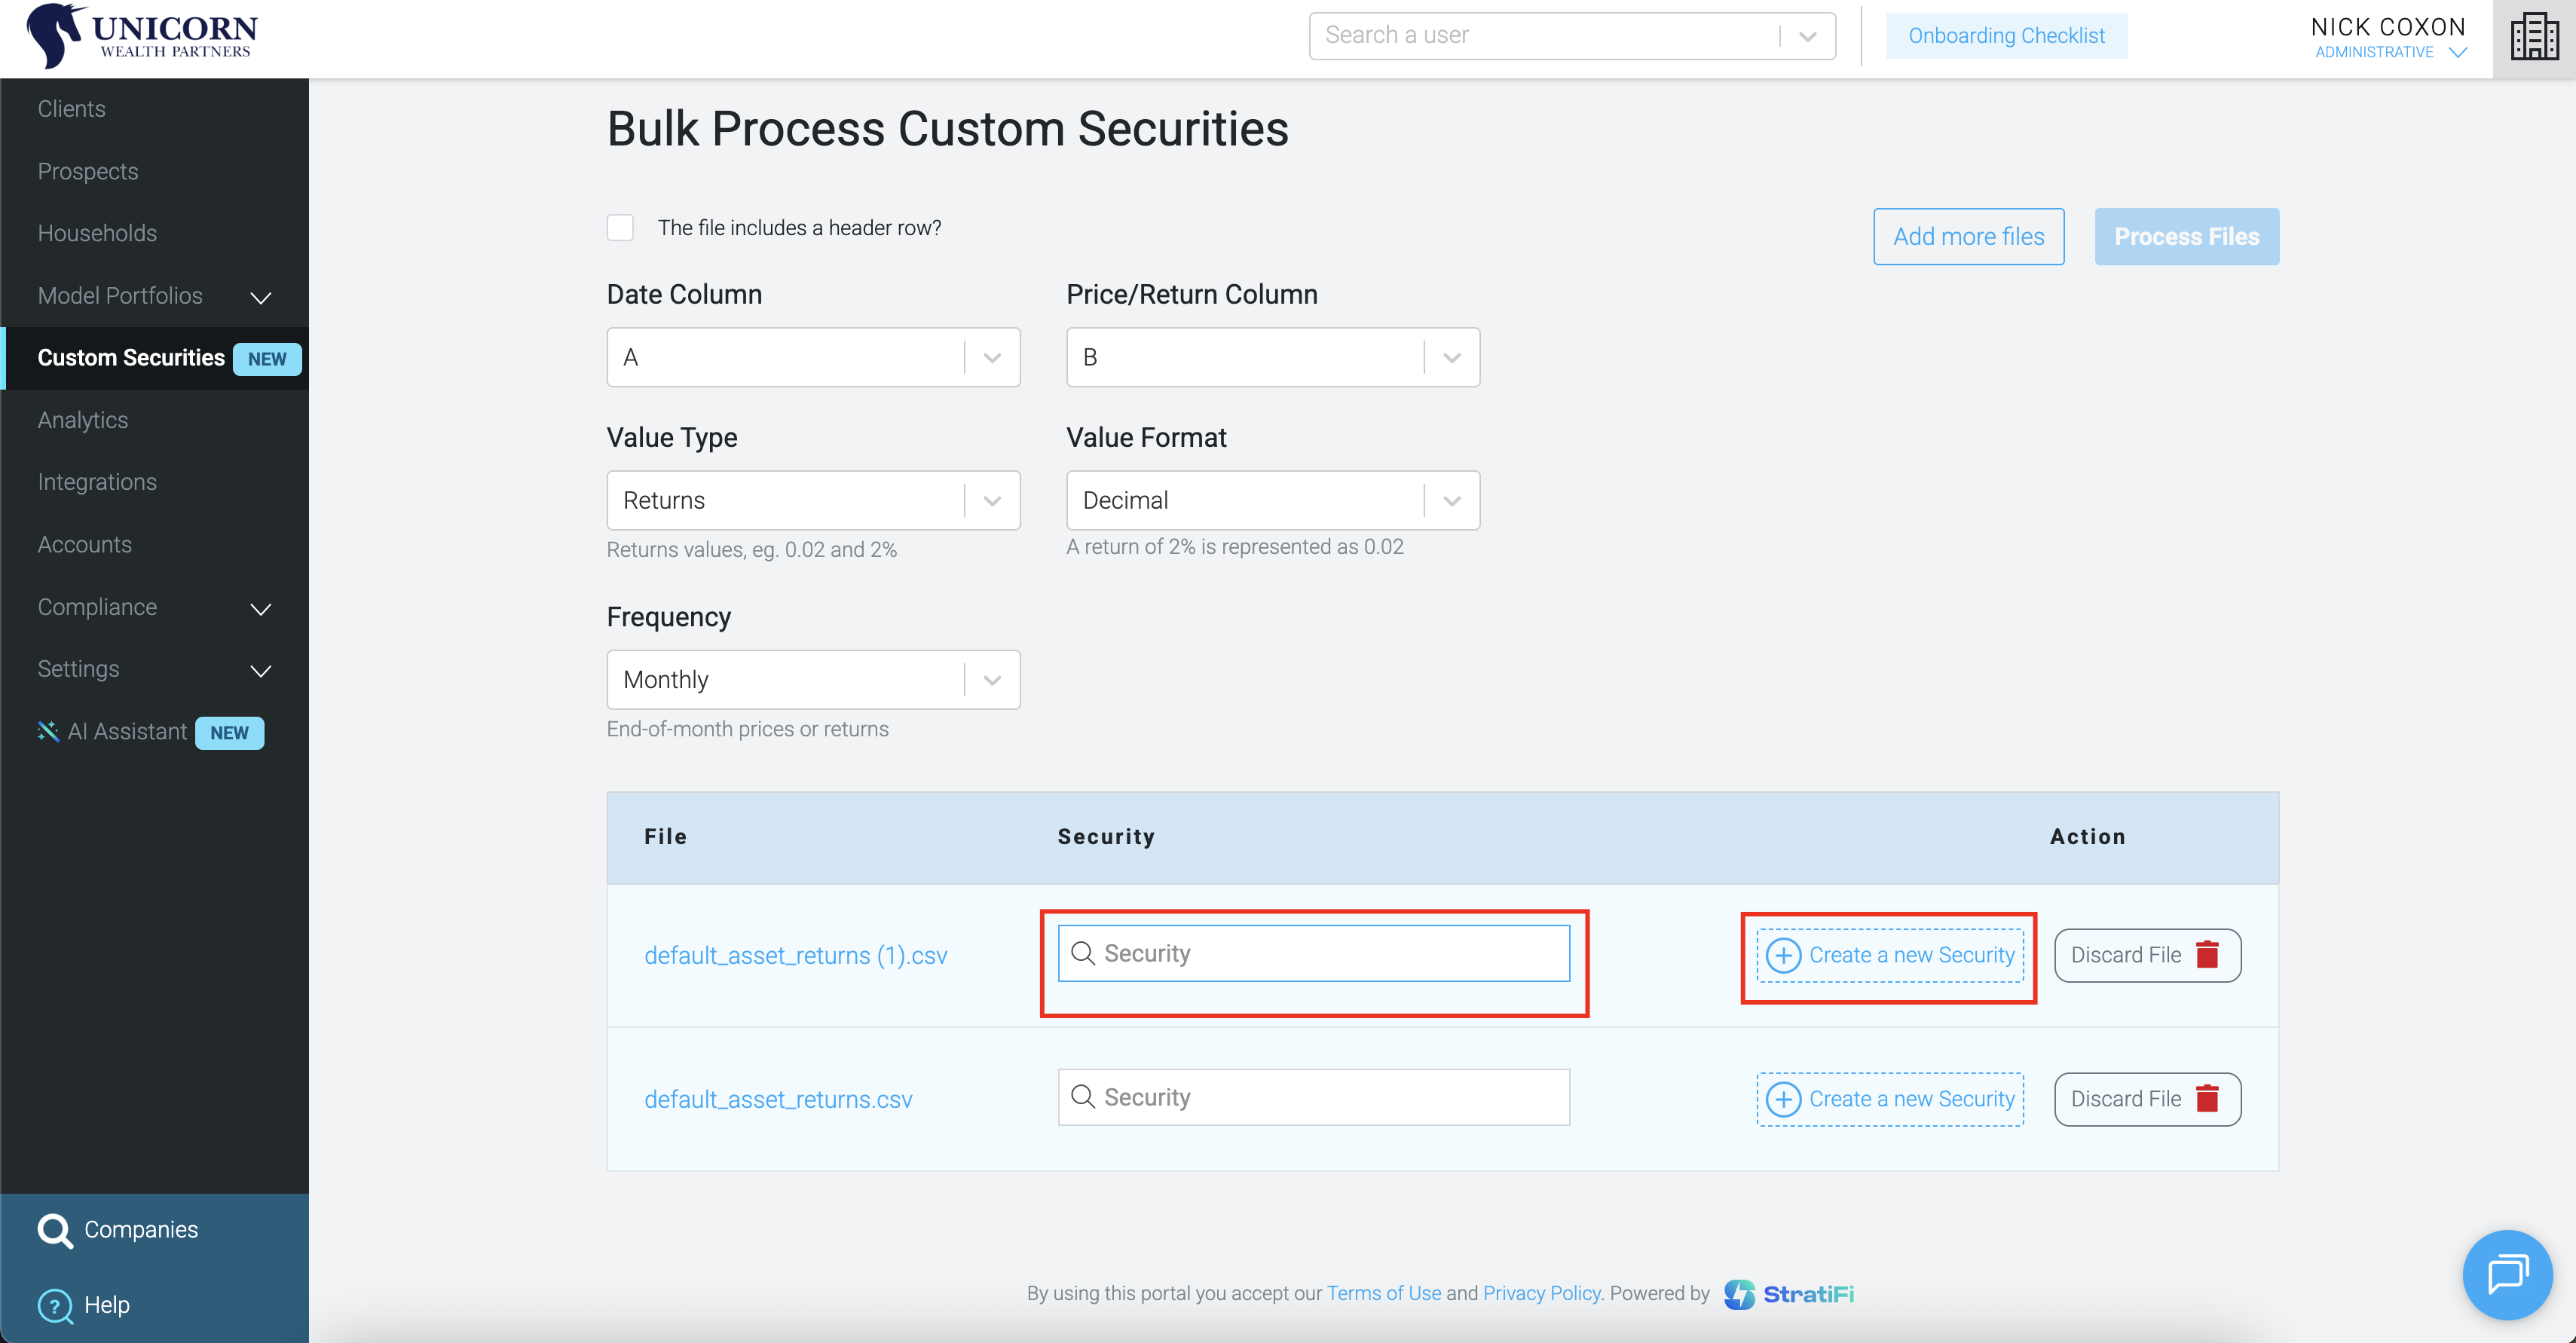Image resolution: width=2576 pixels, height=1343 pixels.
Task: Open the Nick Coxon account chevron
Action: (2458, 52)
